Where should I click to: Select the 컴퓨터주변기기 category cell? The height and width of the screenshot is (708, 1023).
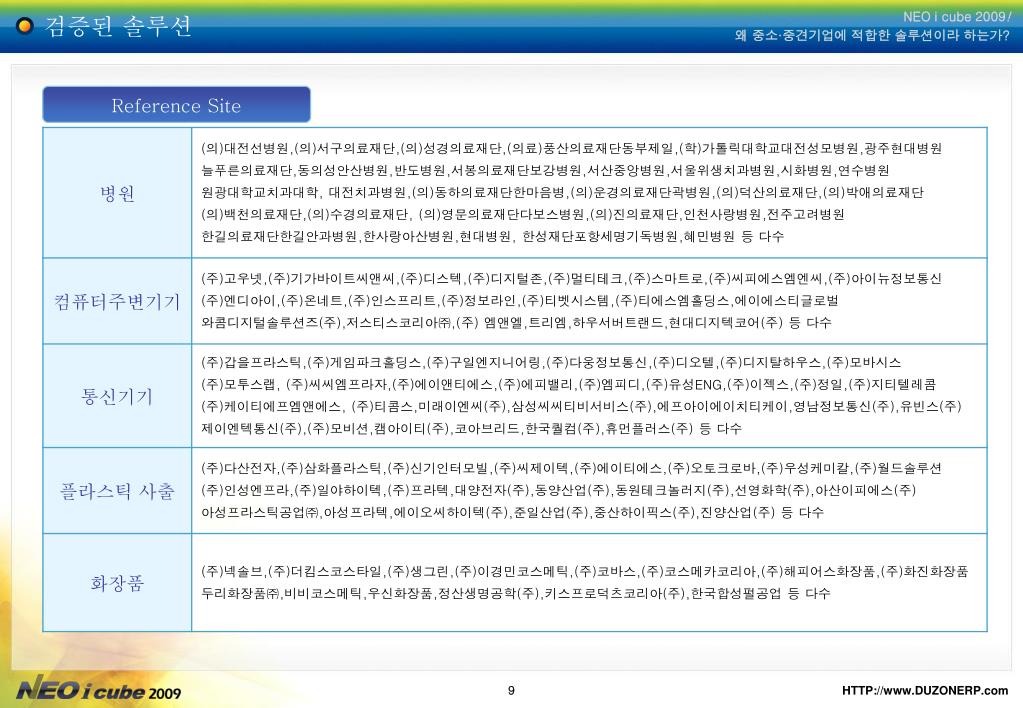tap(117, 301)
